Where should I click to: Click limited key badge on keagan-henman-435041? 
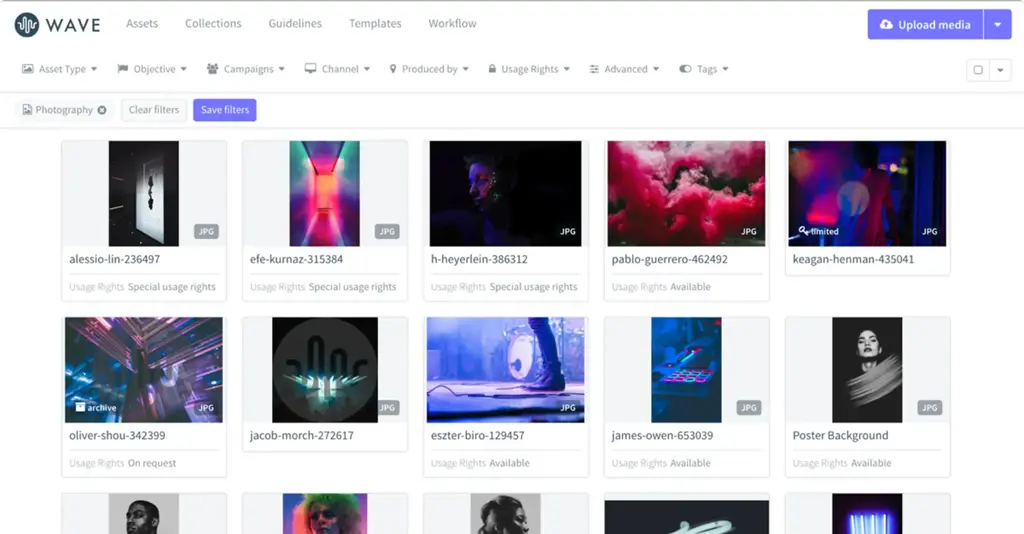(818, 231)
